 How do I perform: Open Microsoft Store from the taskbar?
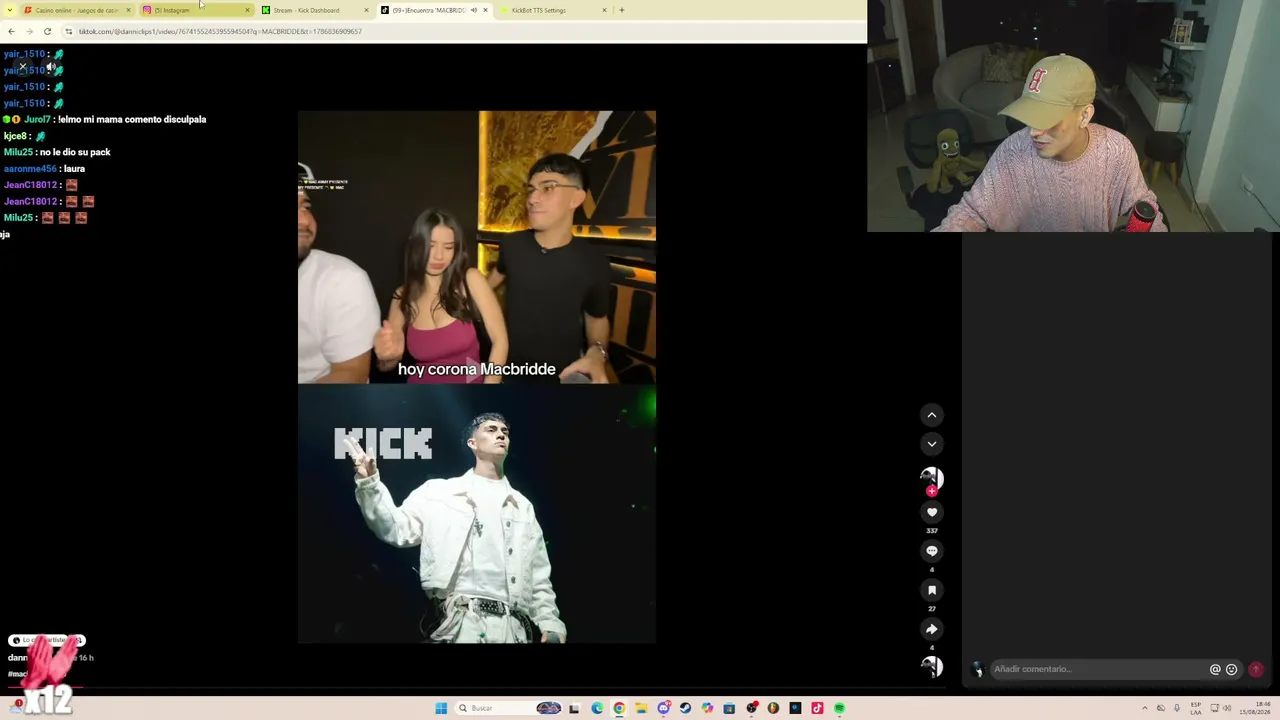tap(729, 708)
